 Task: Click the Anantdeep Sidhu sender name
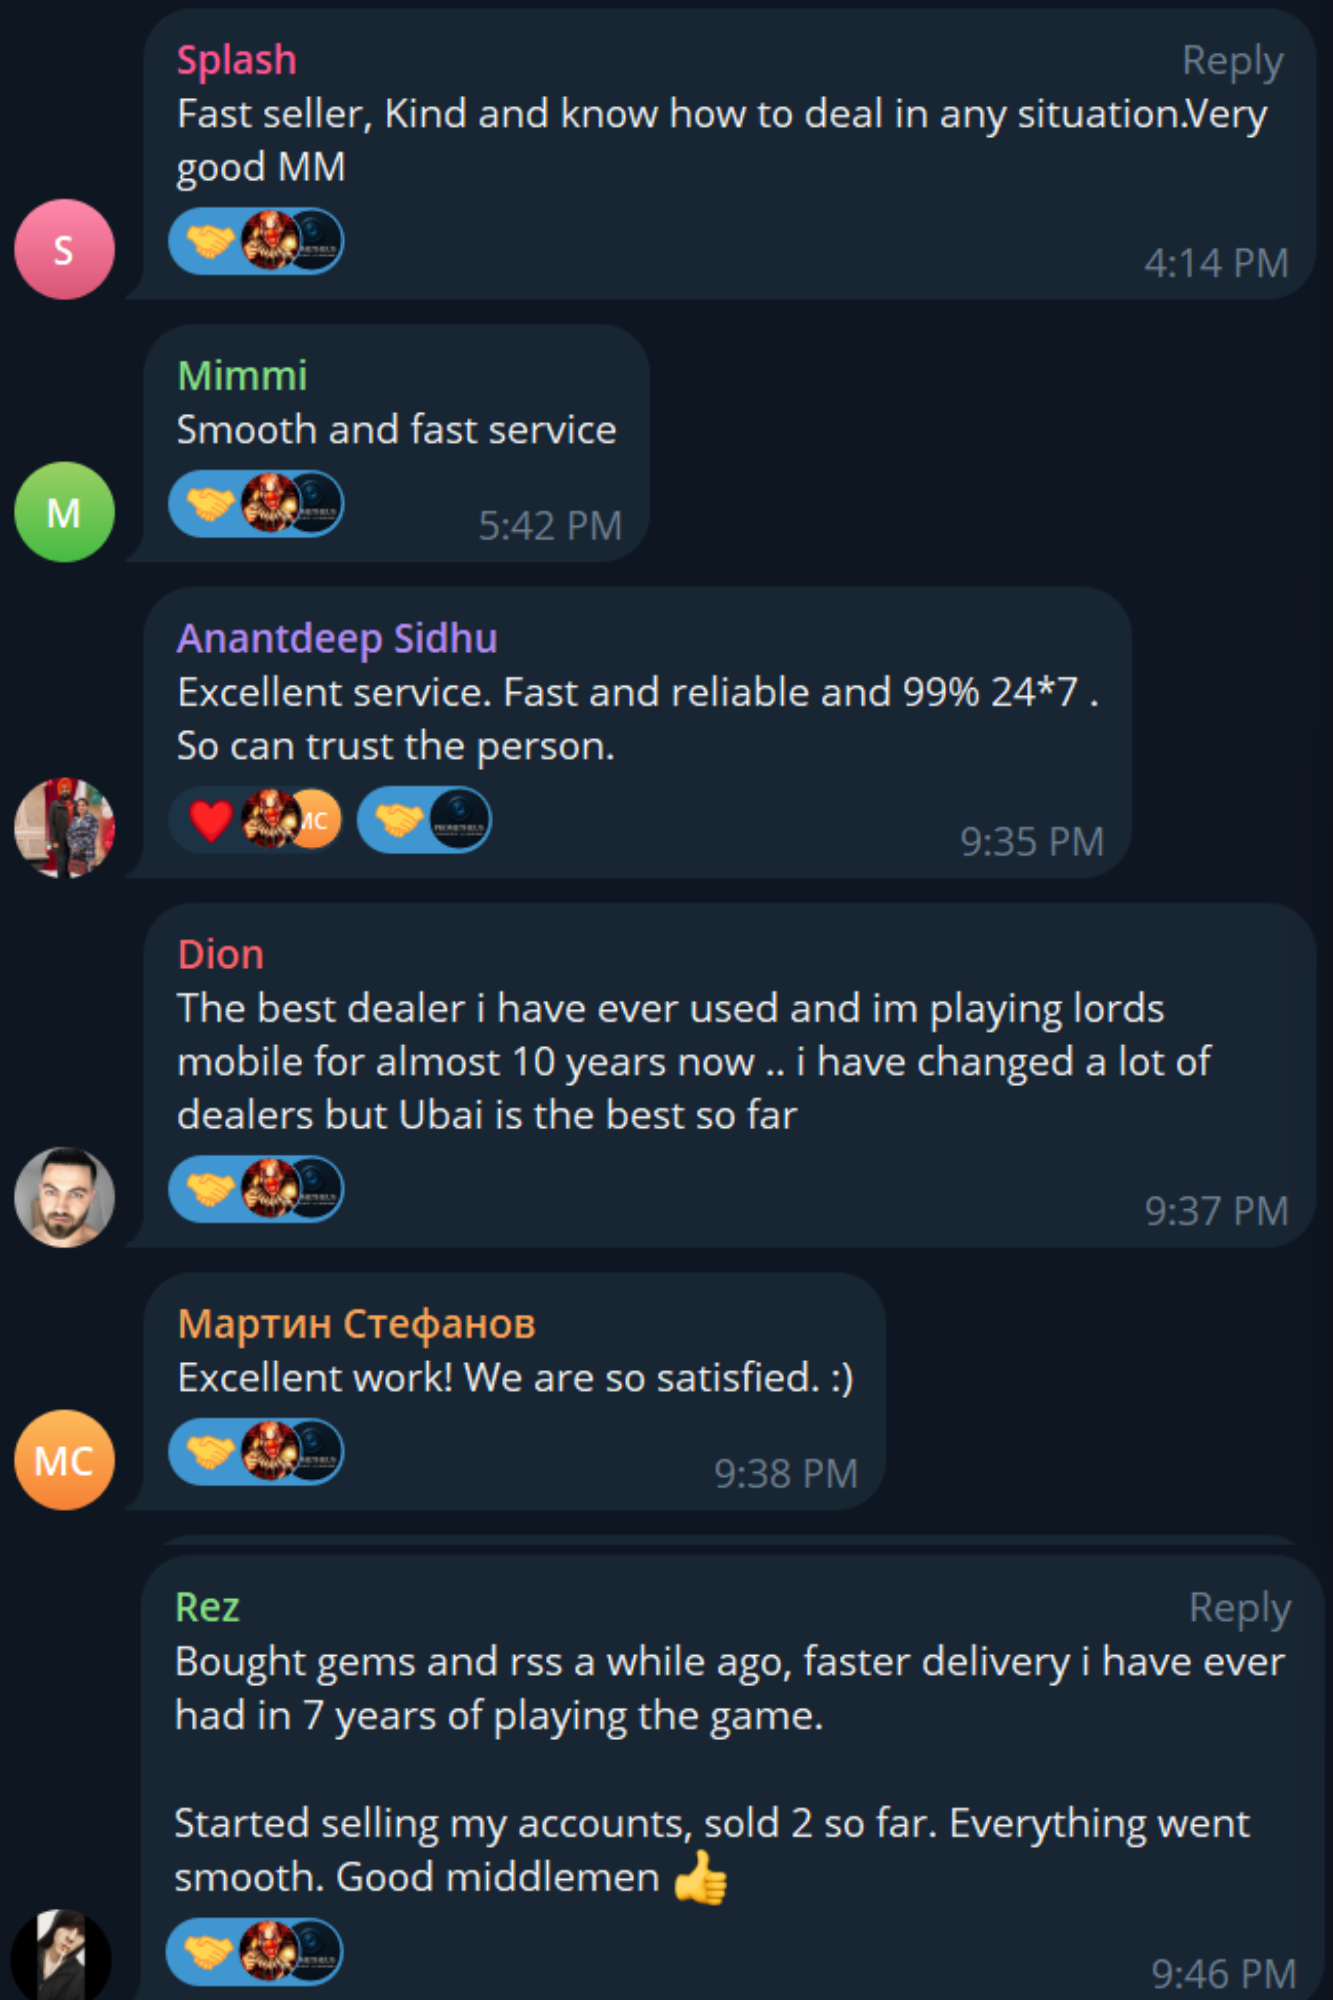coord(337,638)
